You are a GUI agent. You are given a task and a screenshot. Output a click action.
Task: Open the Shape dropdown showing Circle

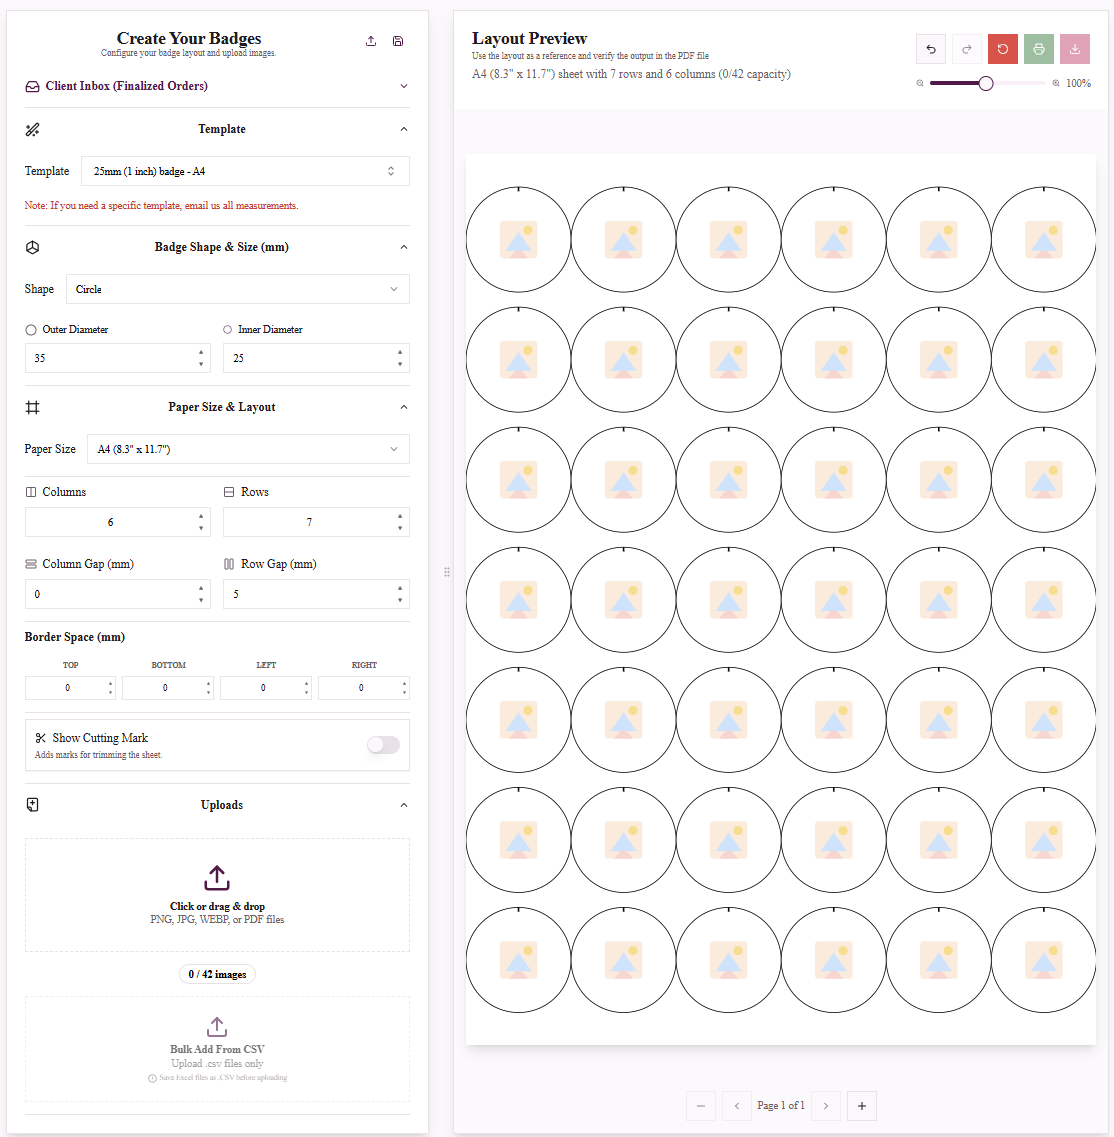(238, 289)
